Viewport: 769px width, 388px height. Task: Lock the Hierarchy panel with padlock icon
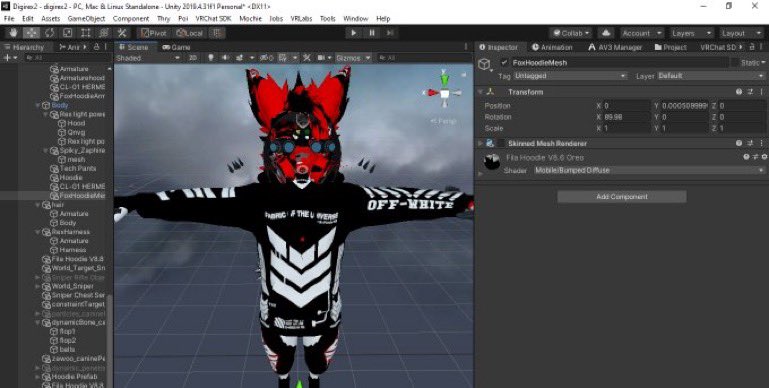coord(96,47)
